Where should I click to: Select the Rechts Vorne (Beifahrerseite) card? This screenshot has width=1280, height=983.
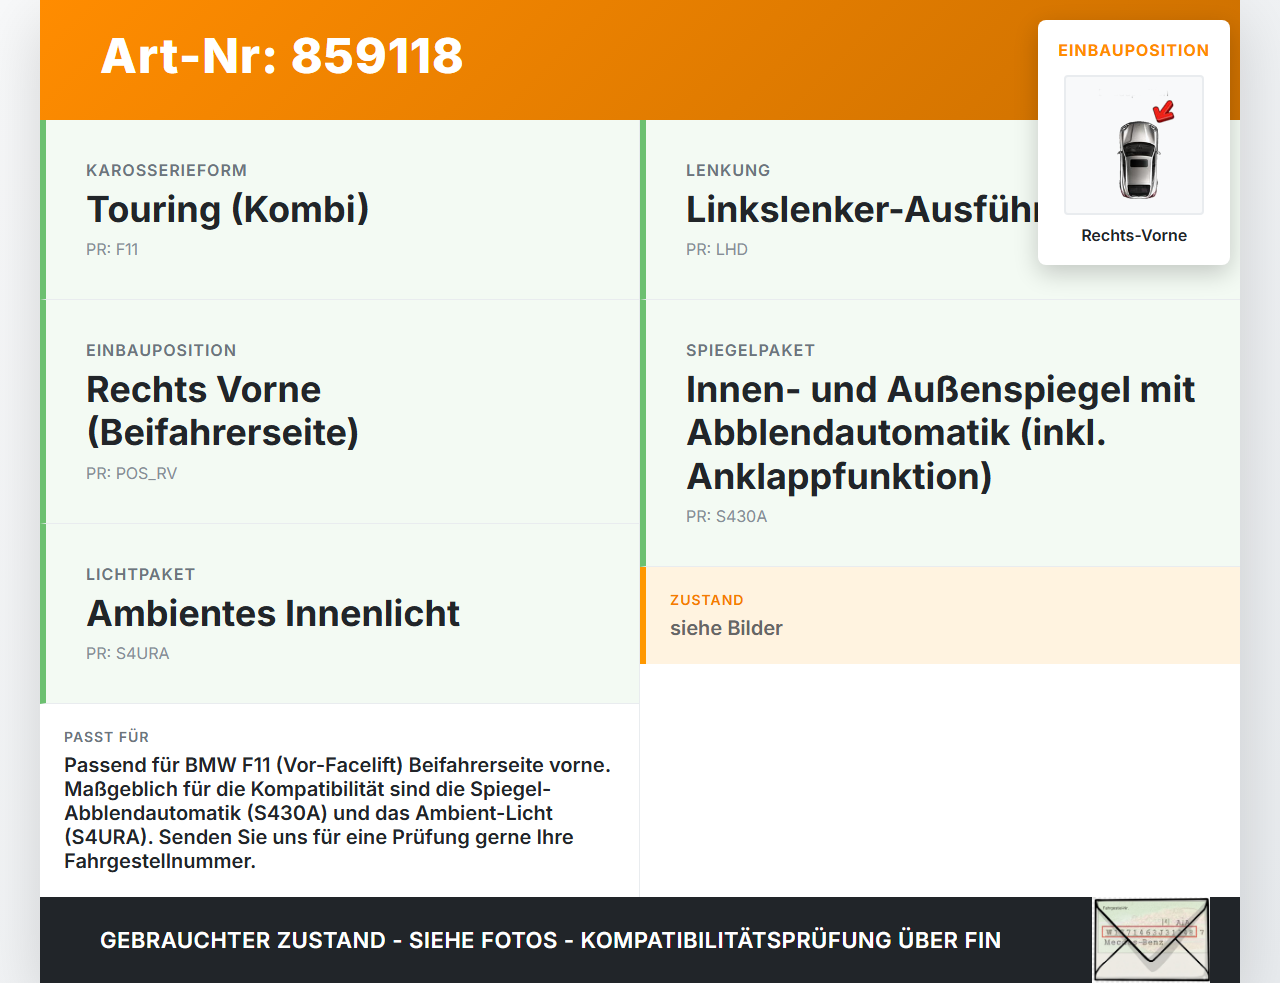340,412
